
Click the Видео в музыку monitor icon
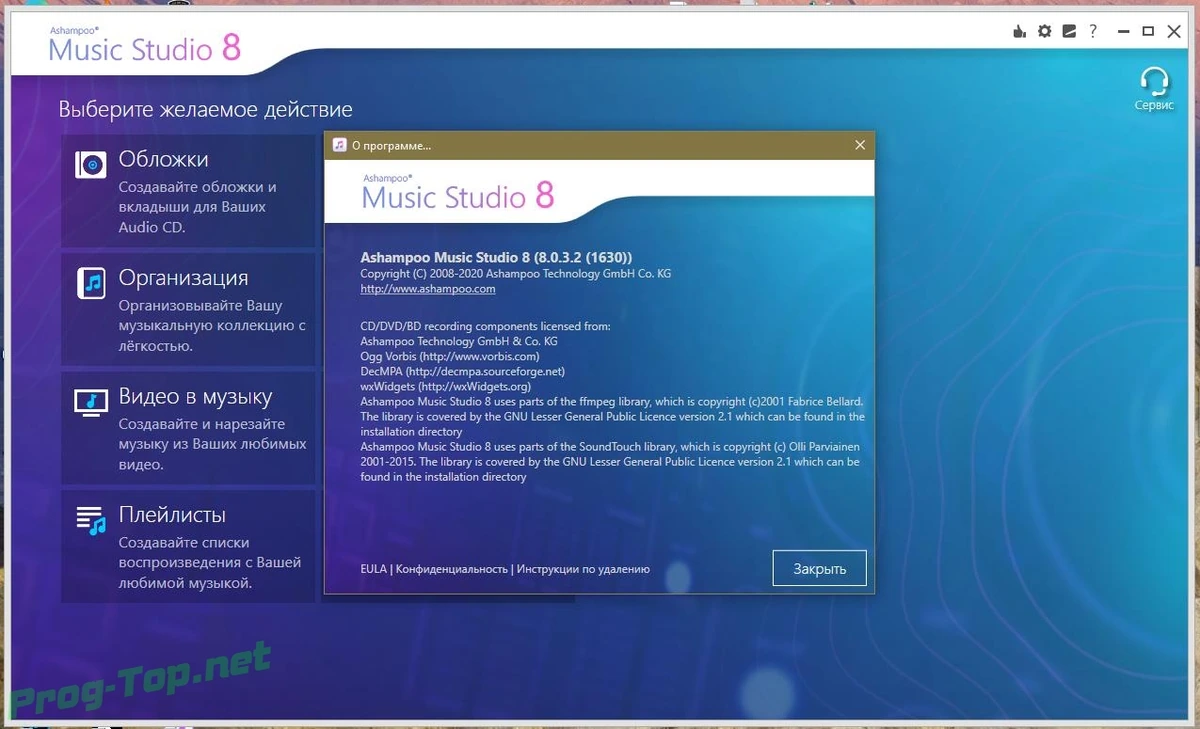point(91,402)
